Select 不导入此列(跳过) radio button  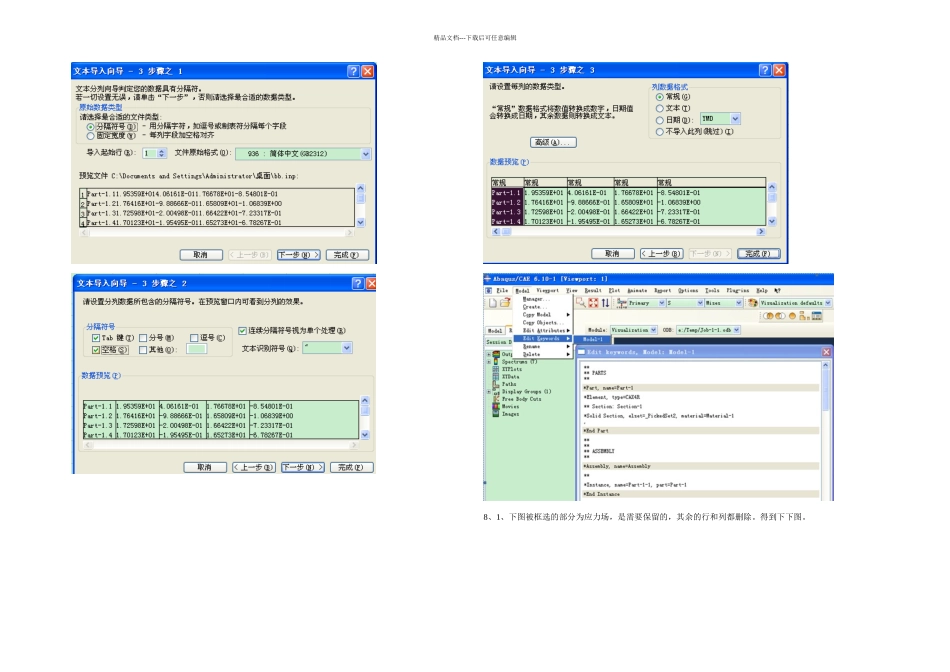[x=660, y=131]
